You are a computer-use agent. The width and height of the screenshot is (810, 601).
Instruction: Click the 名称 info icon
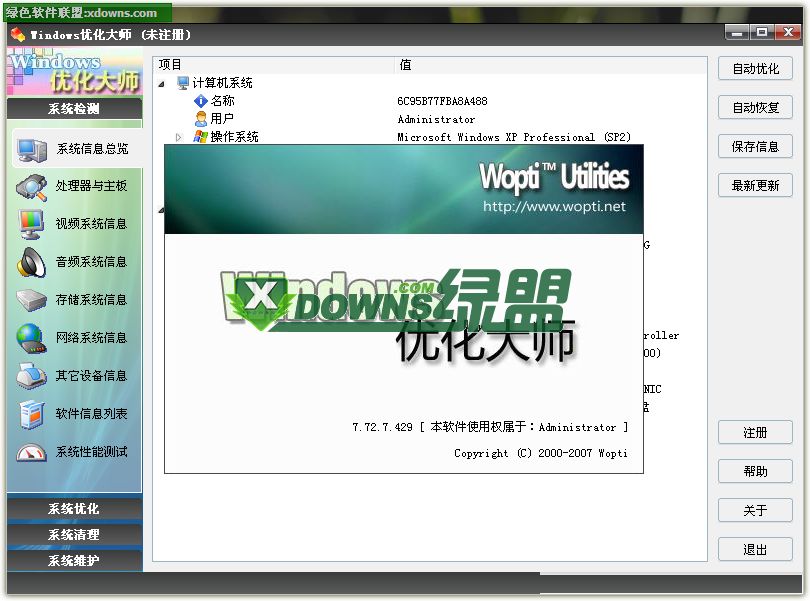[200, 101]
